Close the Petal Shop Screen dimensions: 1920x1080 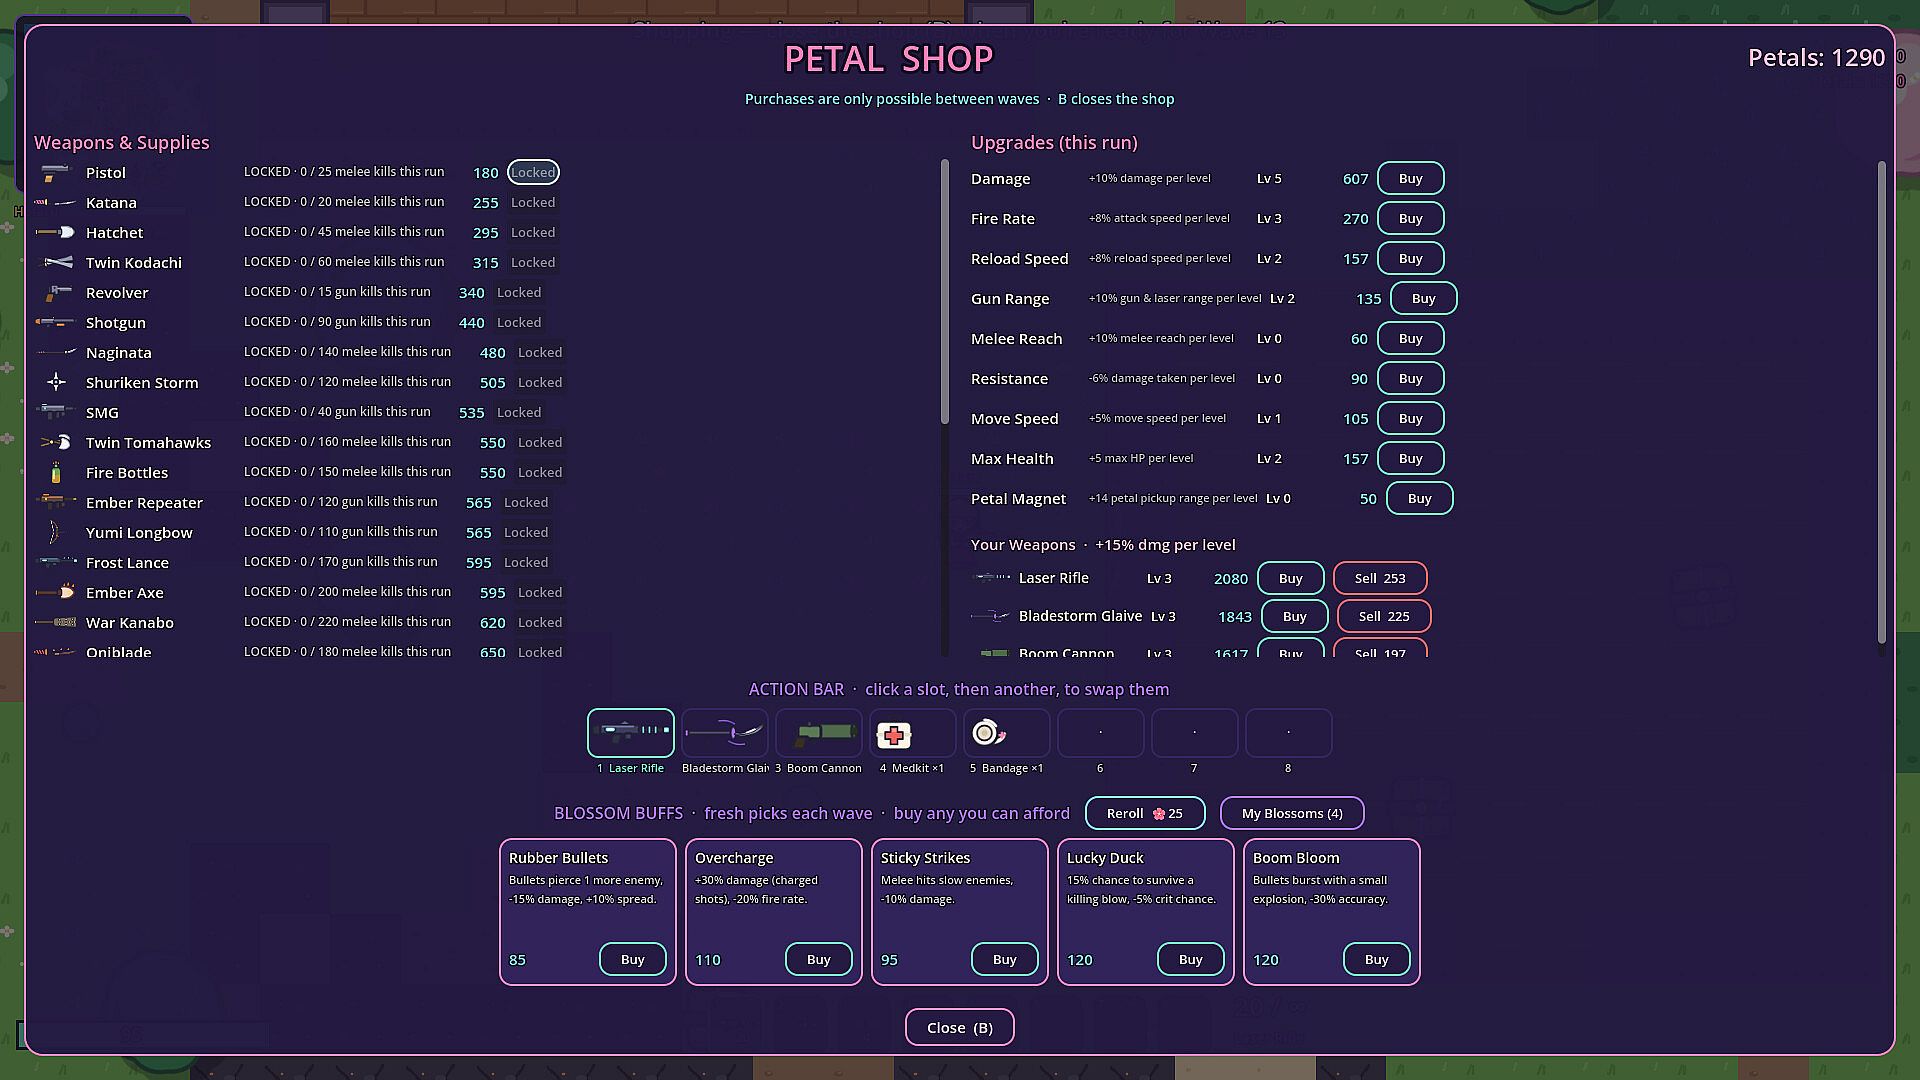tap(960, 1027)
